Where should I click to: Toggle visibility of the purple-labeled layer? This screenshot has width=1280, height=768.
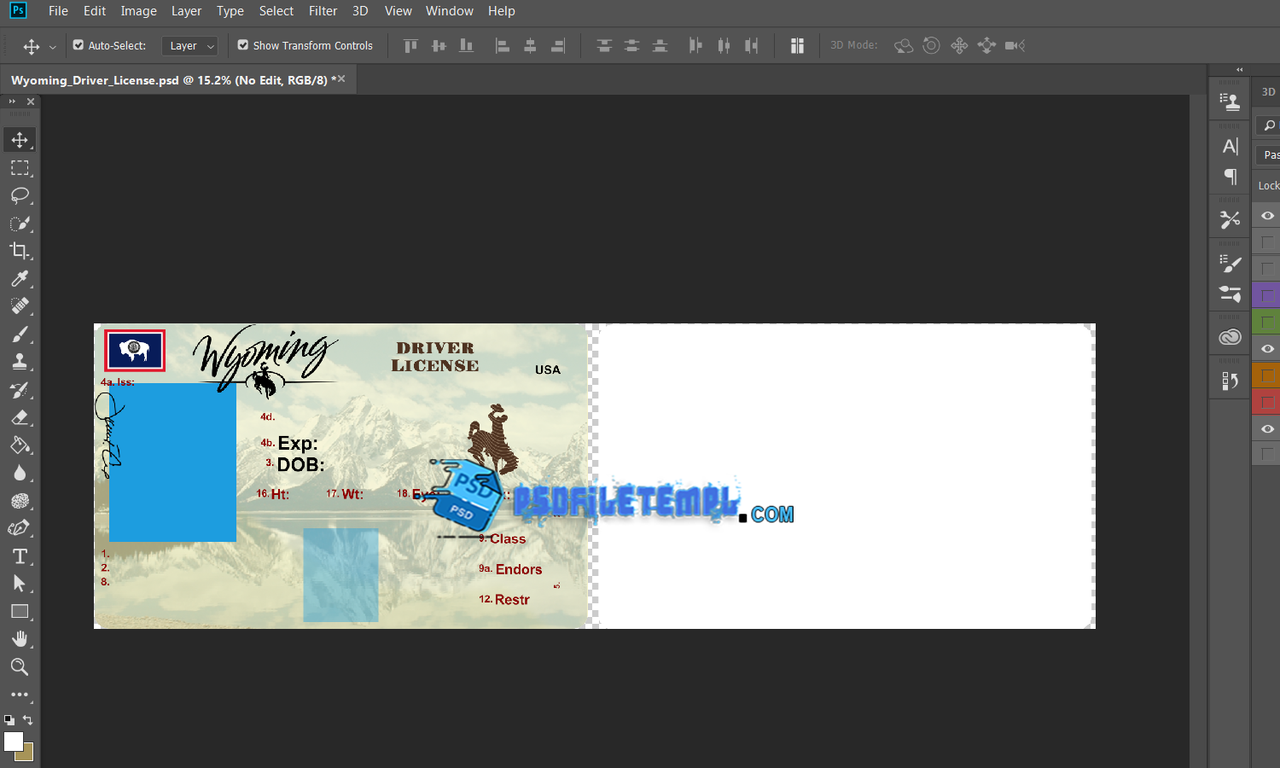[1267, 295]
